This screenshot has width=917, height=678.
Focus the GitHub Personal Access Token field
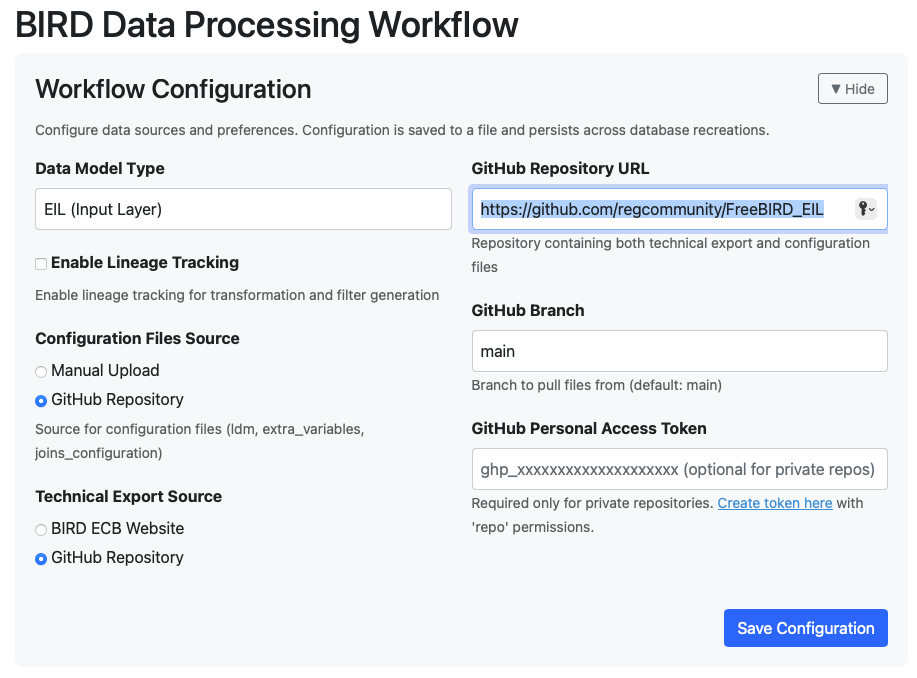coord(679,469)
